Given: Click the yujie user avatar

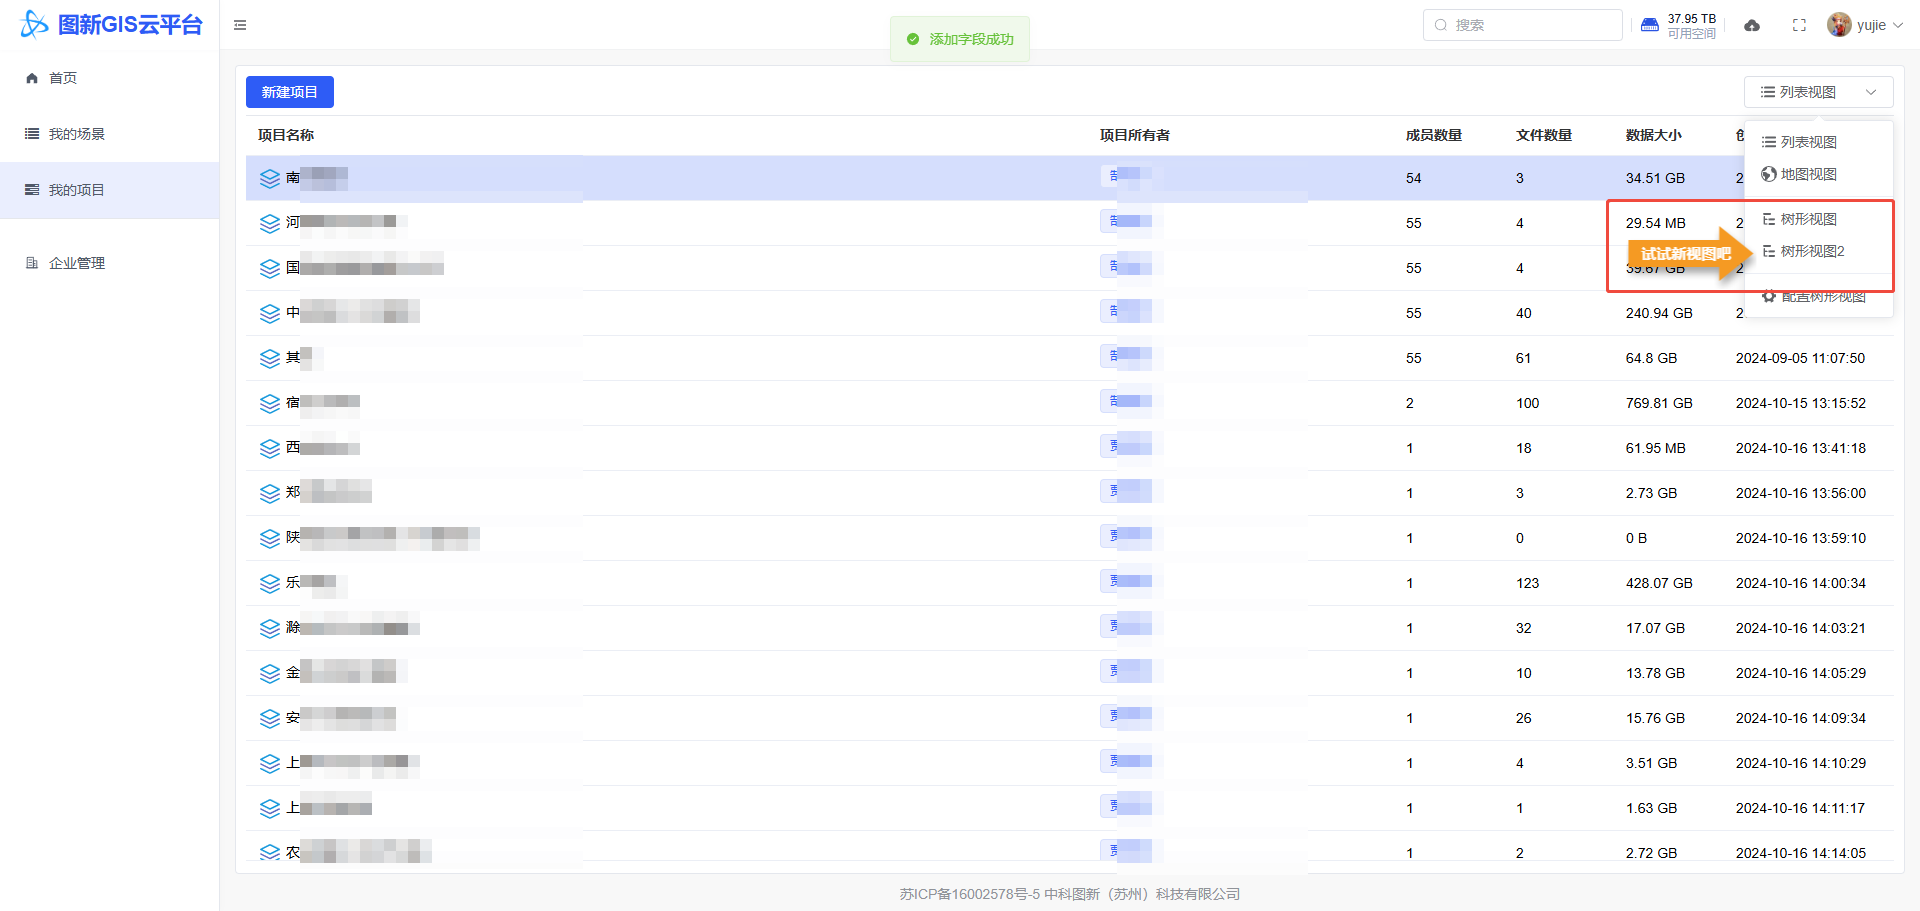Looking at the screenshot, I should (1838, 25).
